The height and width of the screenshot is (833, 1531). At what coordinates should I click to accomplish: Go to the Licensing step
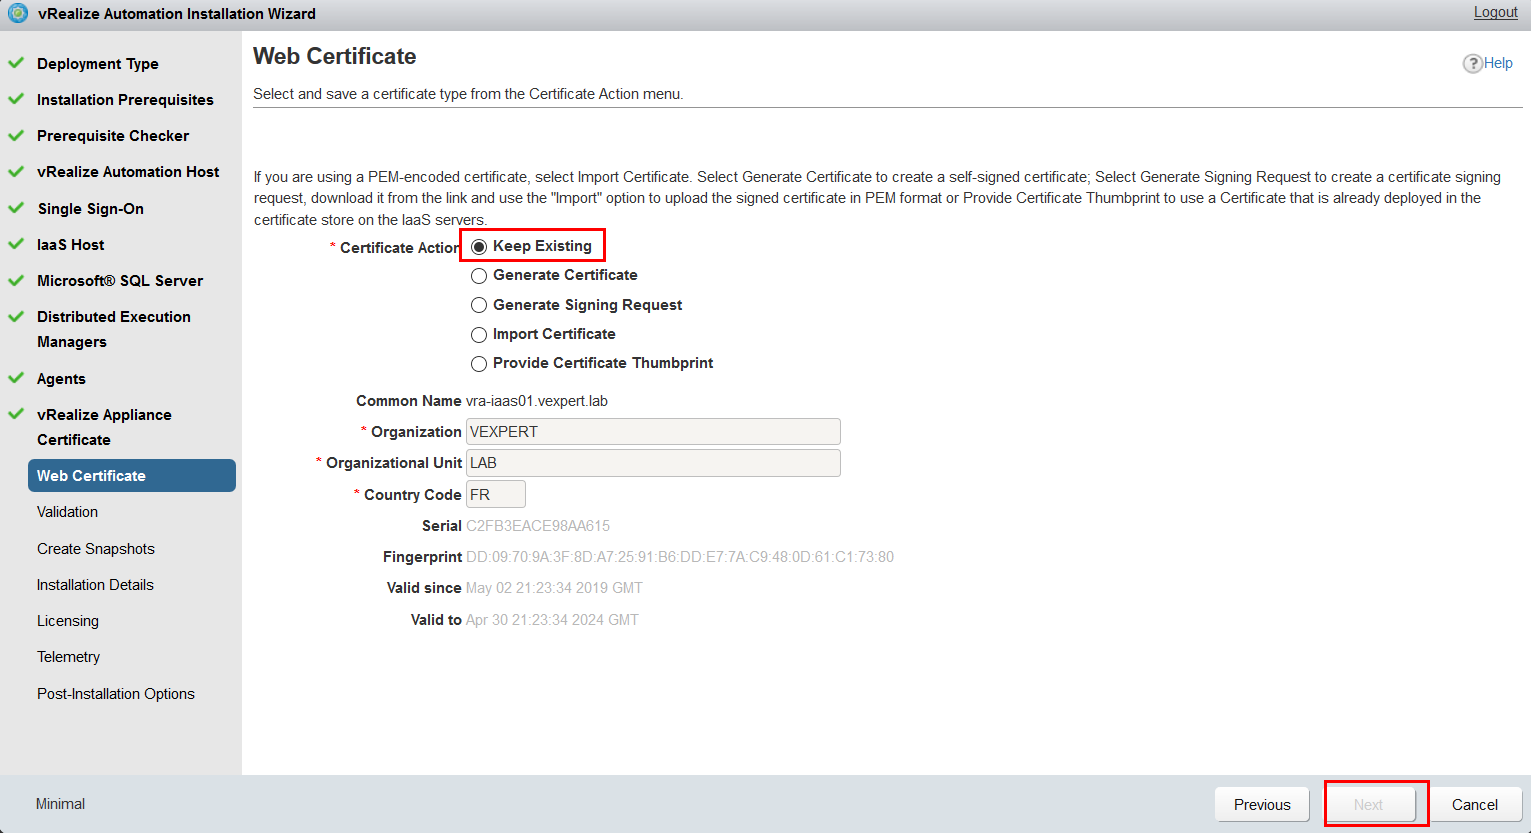tap(68, 621)
